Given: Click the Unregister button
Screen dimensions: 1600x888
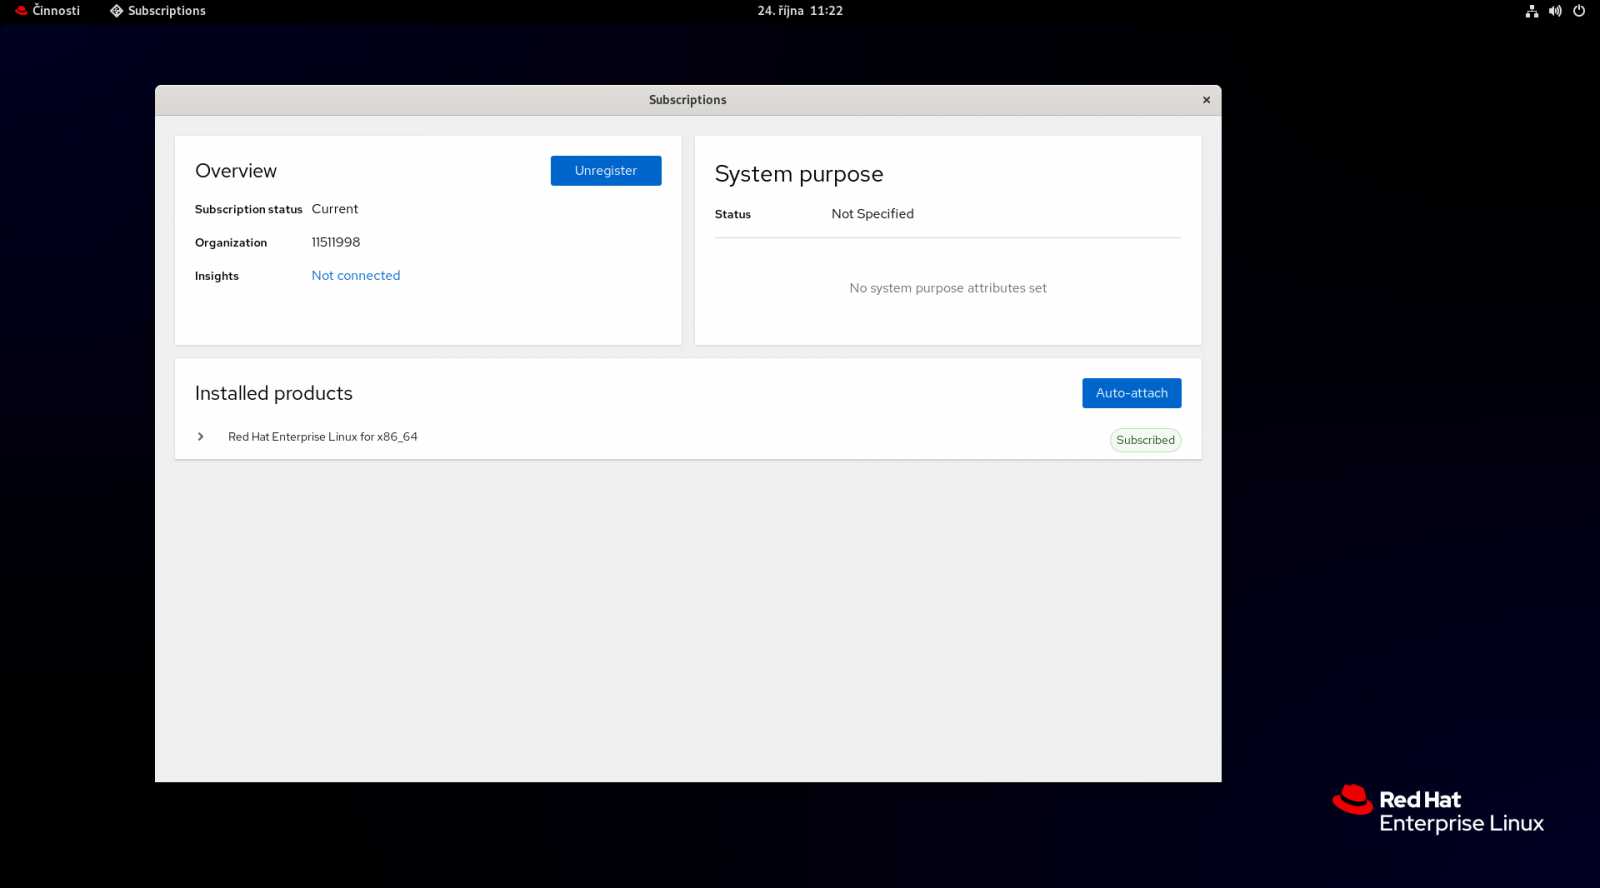Looking at the screenshot, I should pos(605,171).
